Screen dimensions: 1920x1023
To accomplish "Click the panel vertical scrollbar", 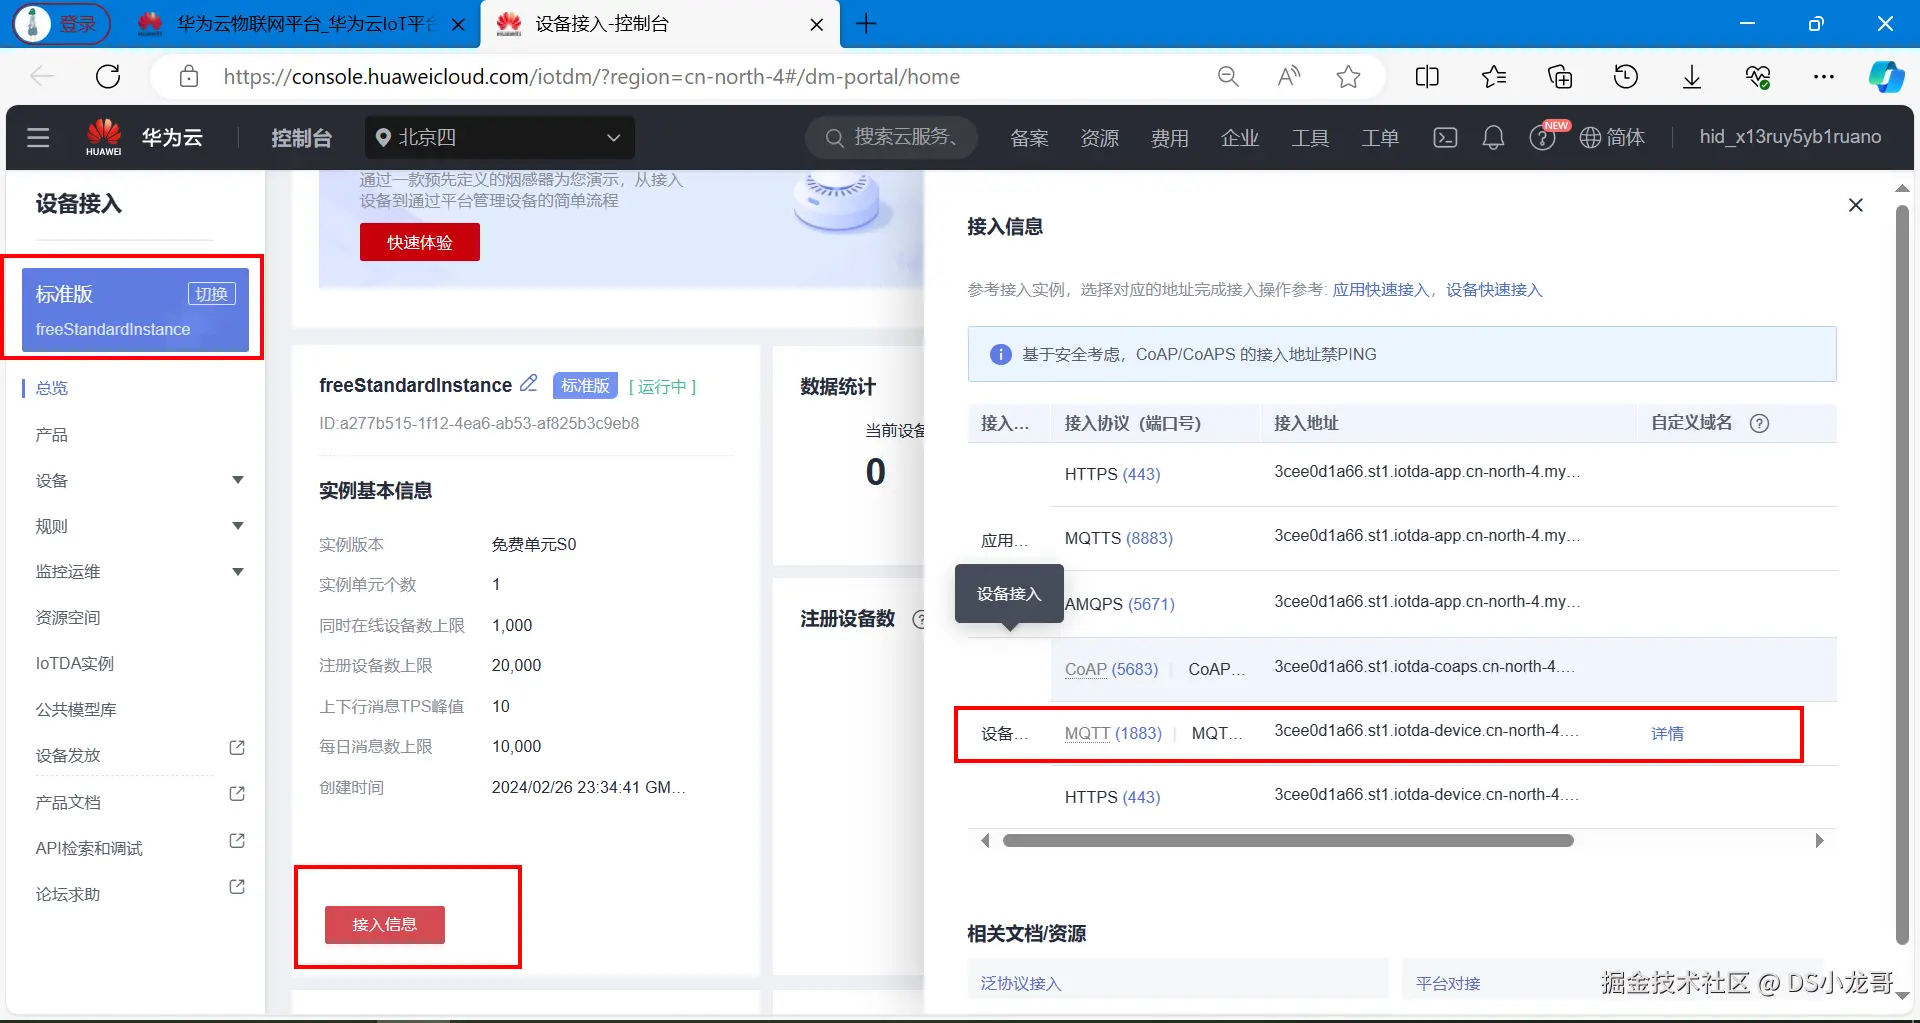I will 1902,575.
